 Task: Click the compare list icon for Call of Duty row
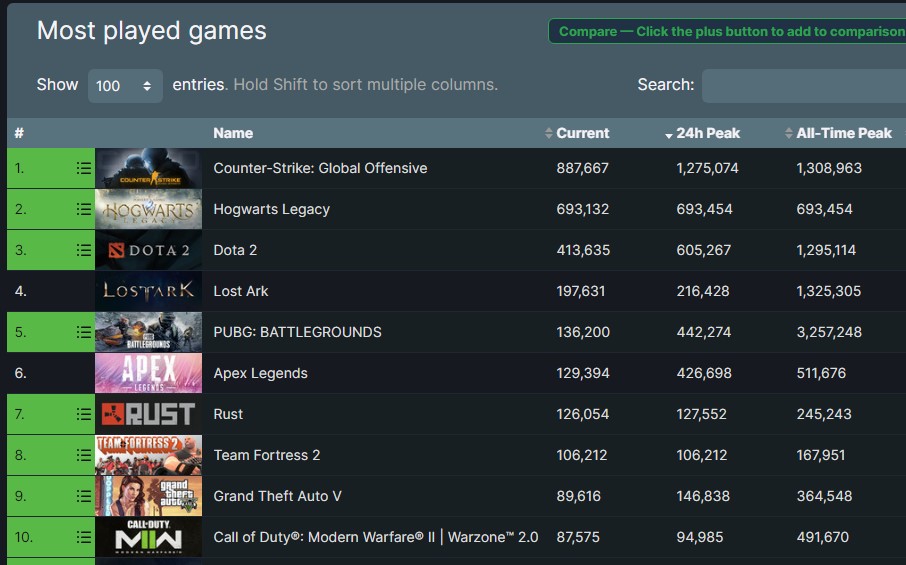pos(84,537)
